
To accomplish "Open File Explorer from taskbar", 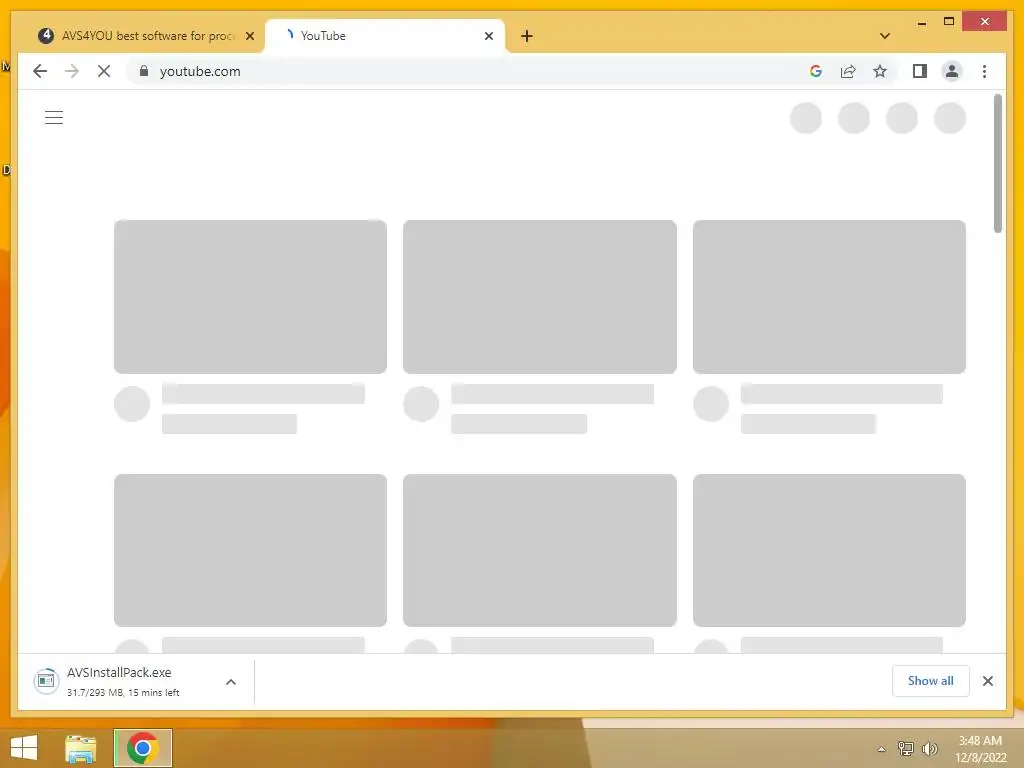I will pyautogui.click(x=80, y=748).
